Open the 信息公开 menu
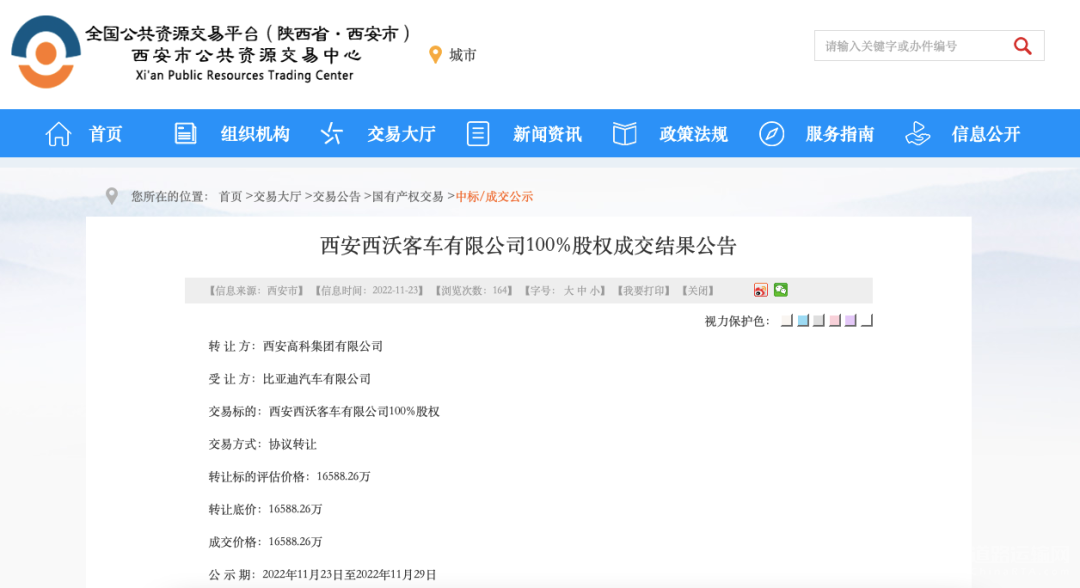 click(986, 134)
